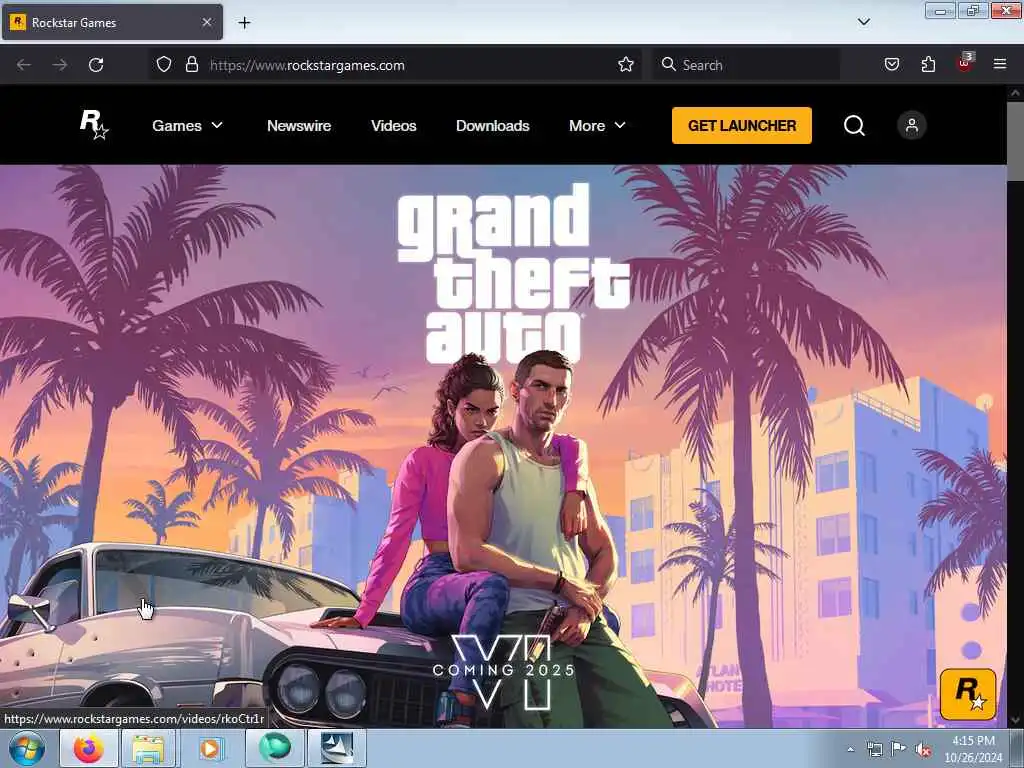Image resolution: width=1024 pixels, height=768 pixels.
Task: Click the floating yellow Rockstar badge
Action: click(x=968, y=694)
